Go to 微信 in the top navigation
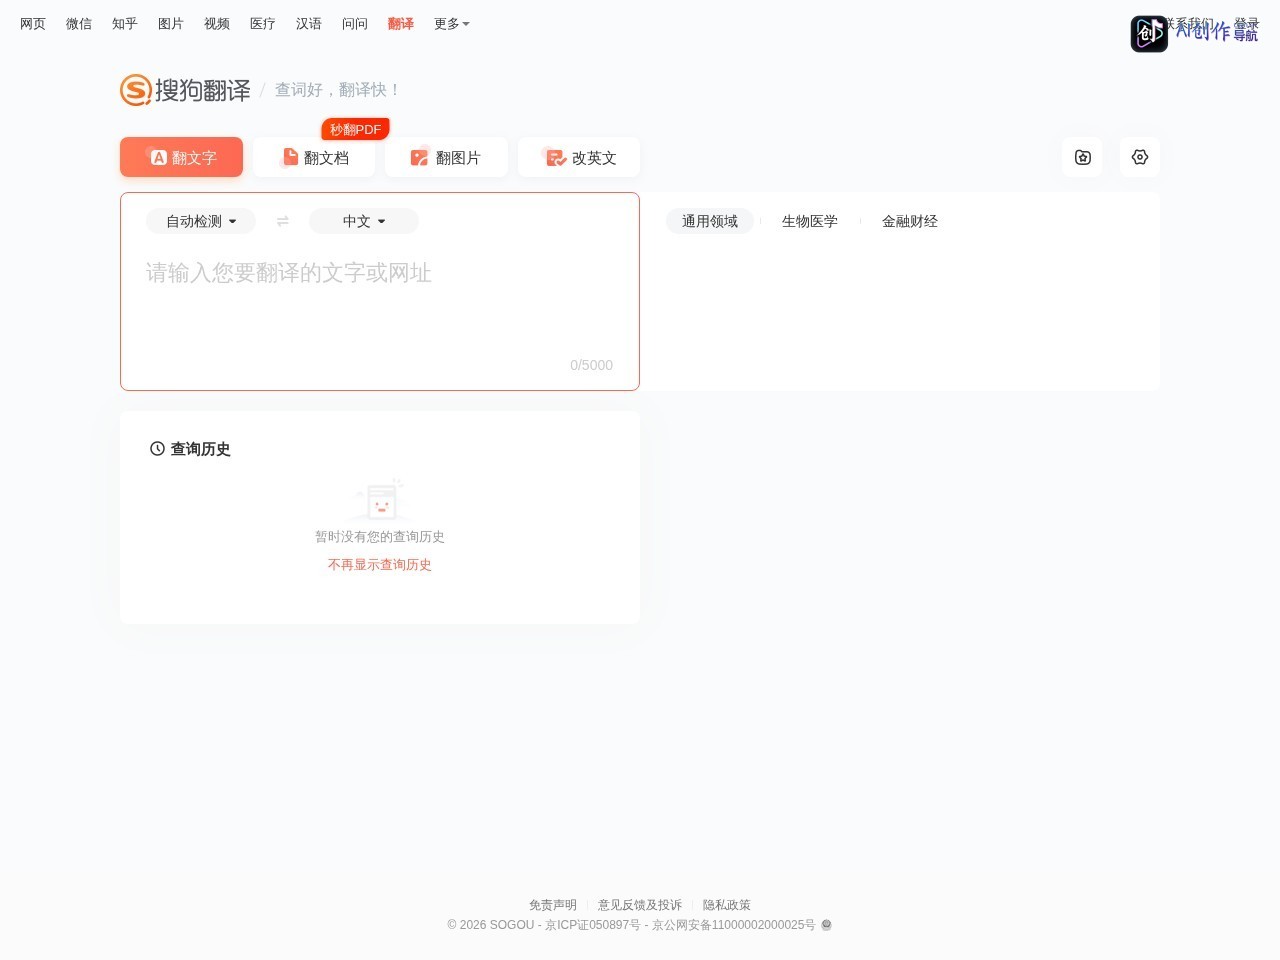Viewport: 1280px width, 960px height. (x=79, y=24)
